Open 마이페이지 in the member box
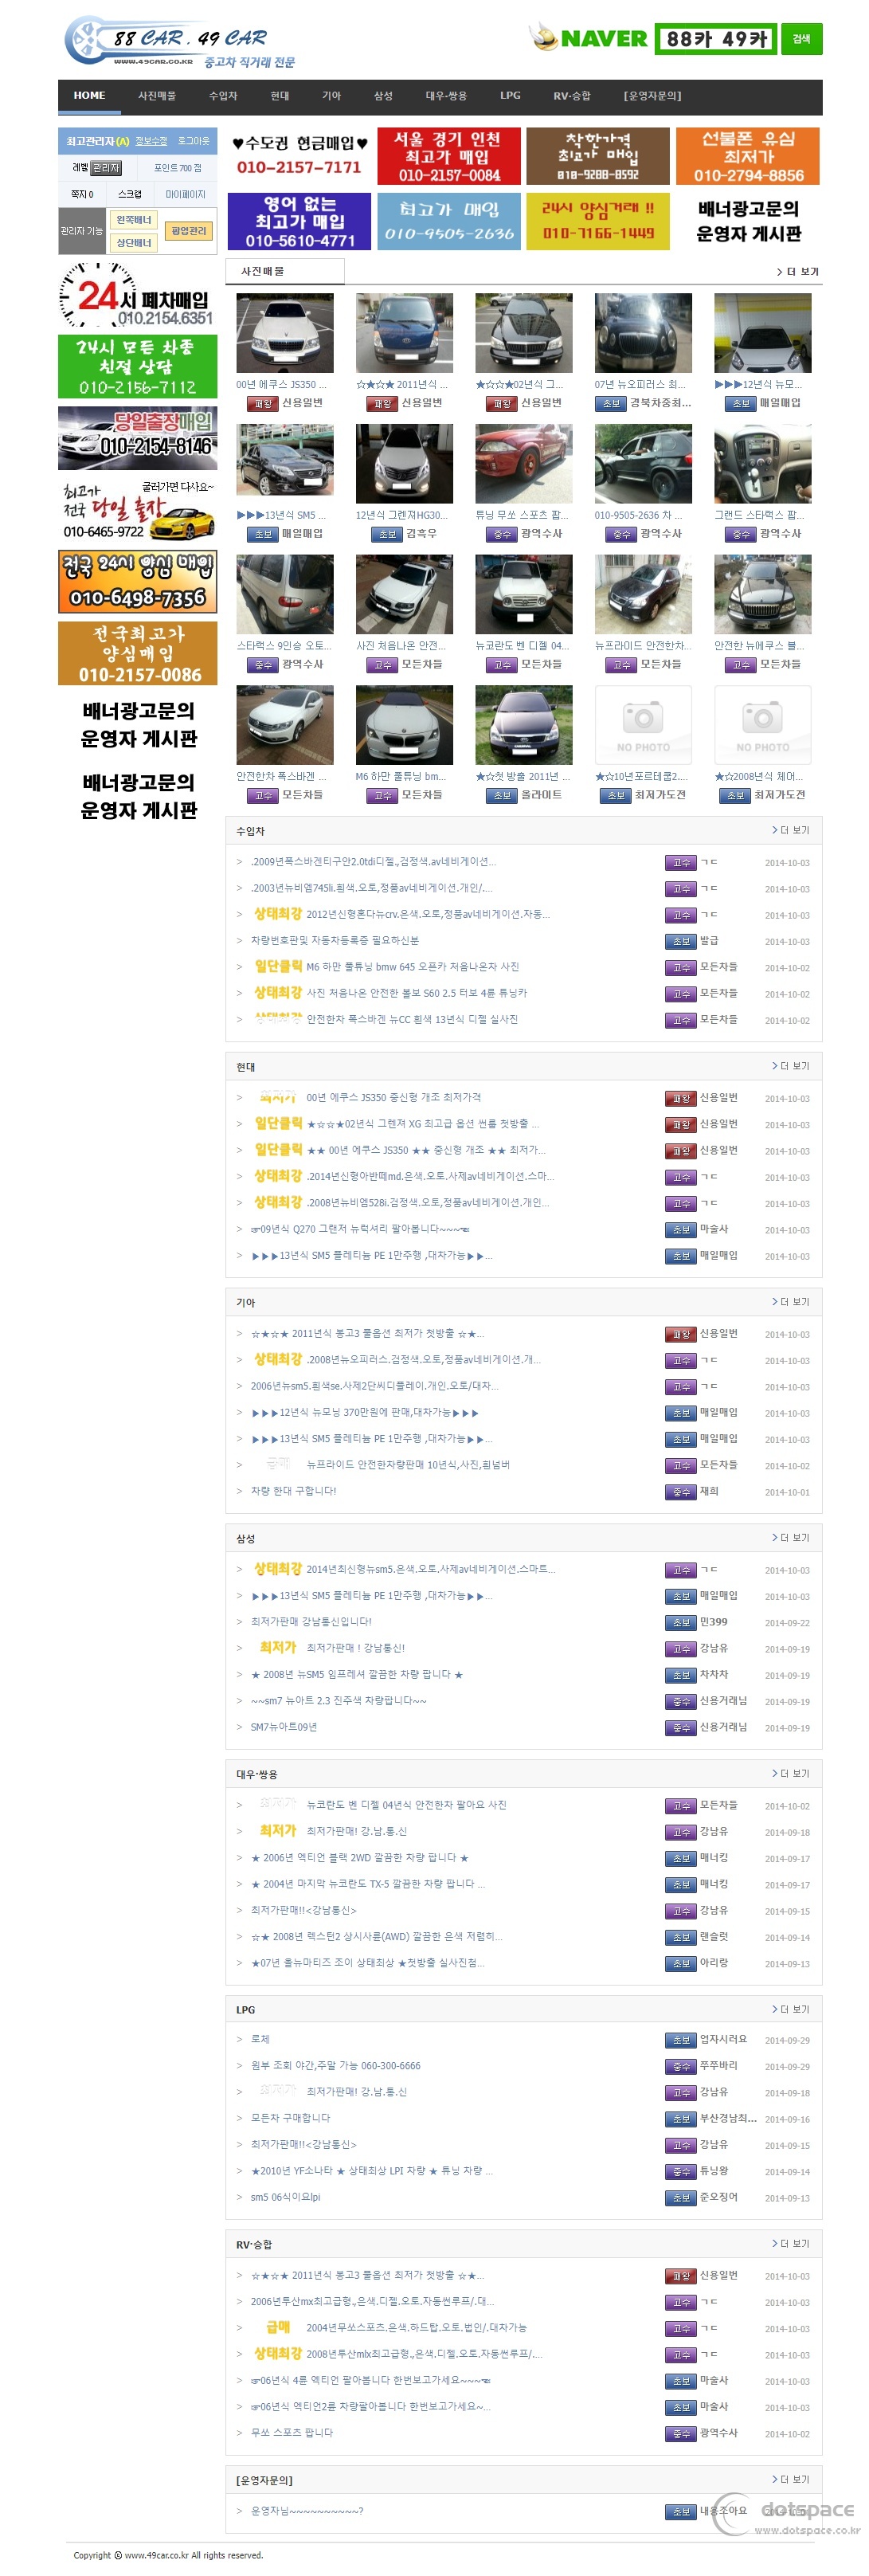Screen dimensions: 869x2576 click(x=186, y=194)
